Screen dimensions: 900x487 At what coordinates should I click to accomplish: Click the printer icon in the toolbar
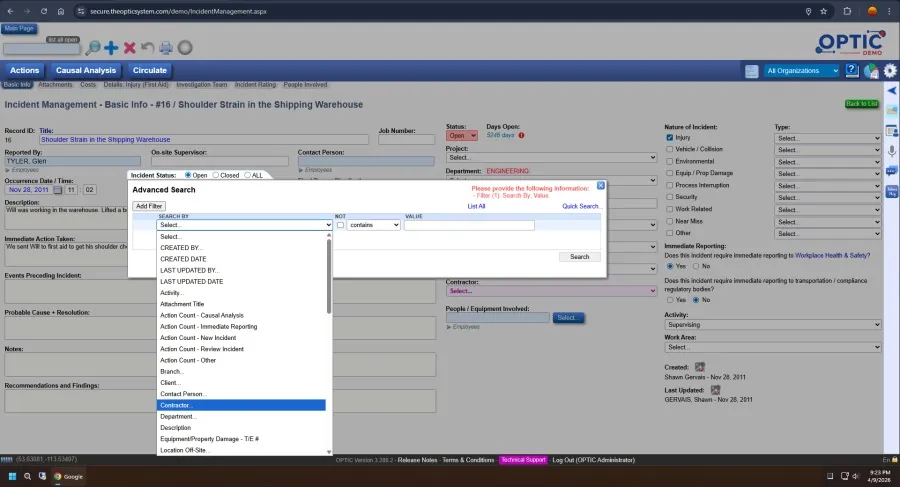(166, 47)
